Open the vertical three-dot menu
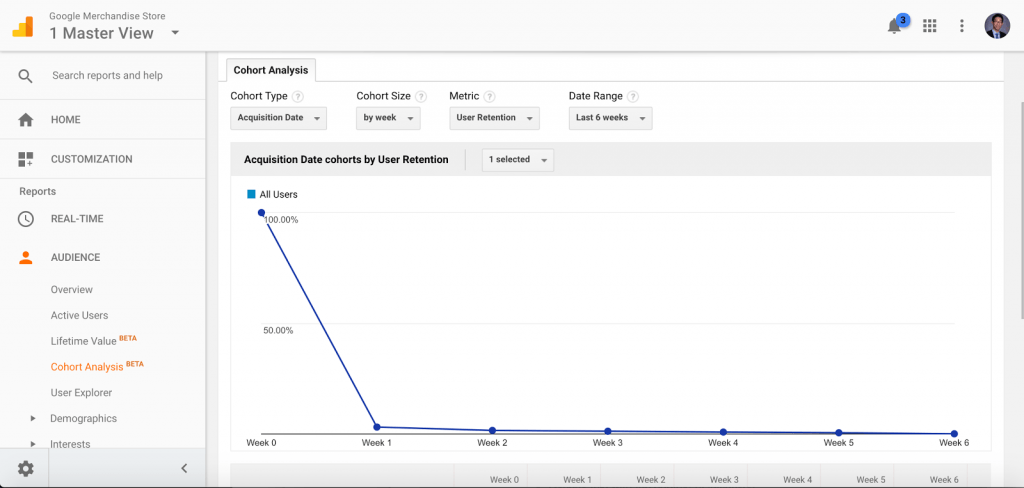 pos(961,25)
